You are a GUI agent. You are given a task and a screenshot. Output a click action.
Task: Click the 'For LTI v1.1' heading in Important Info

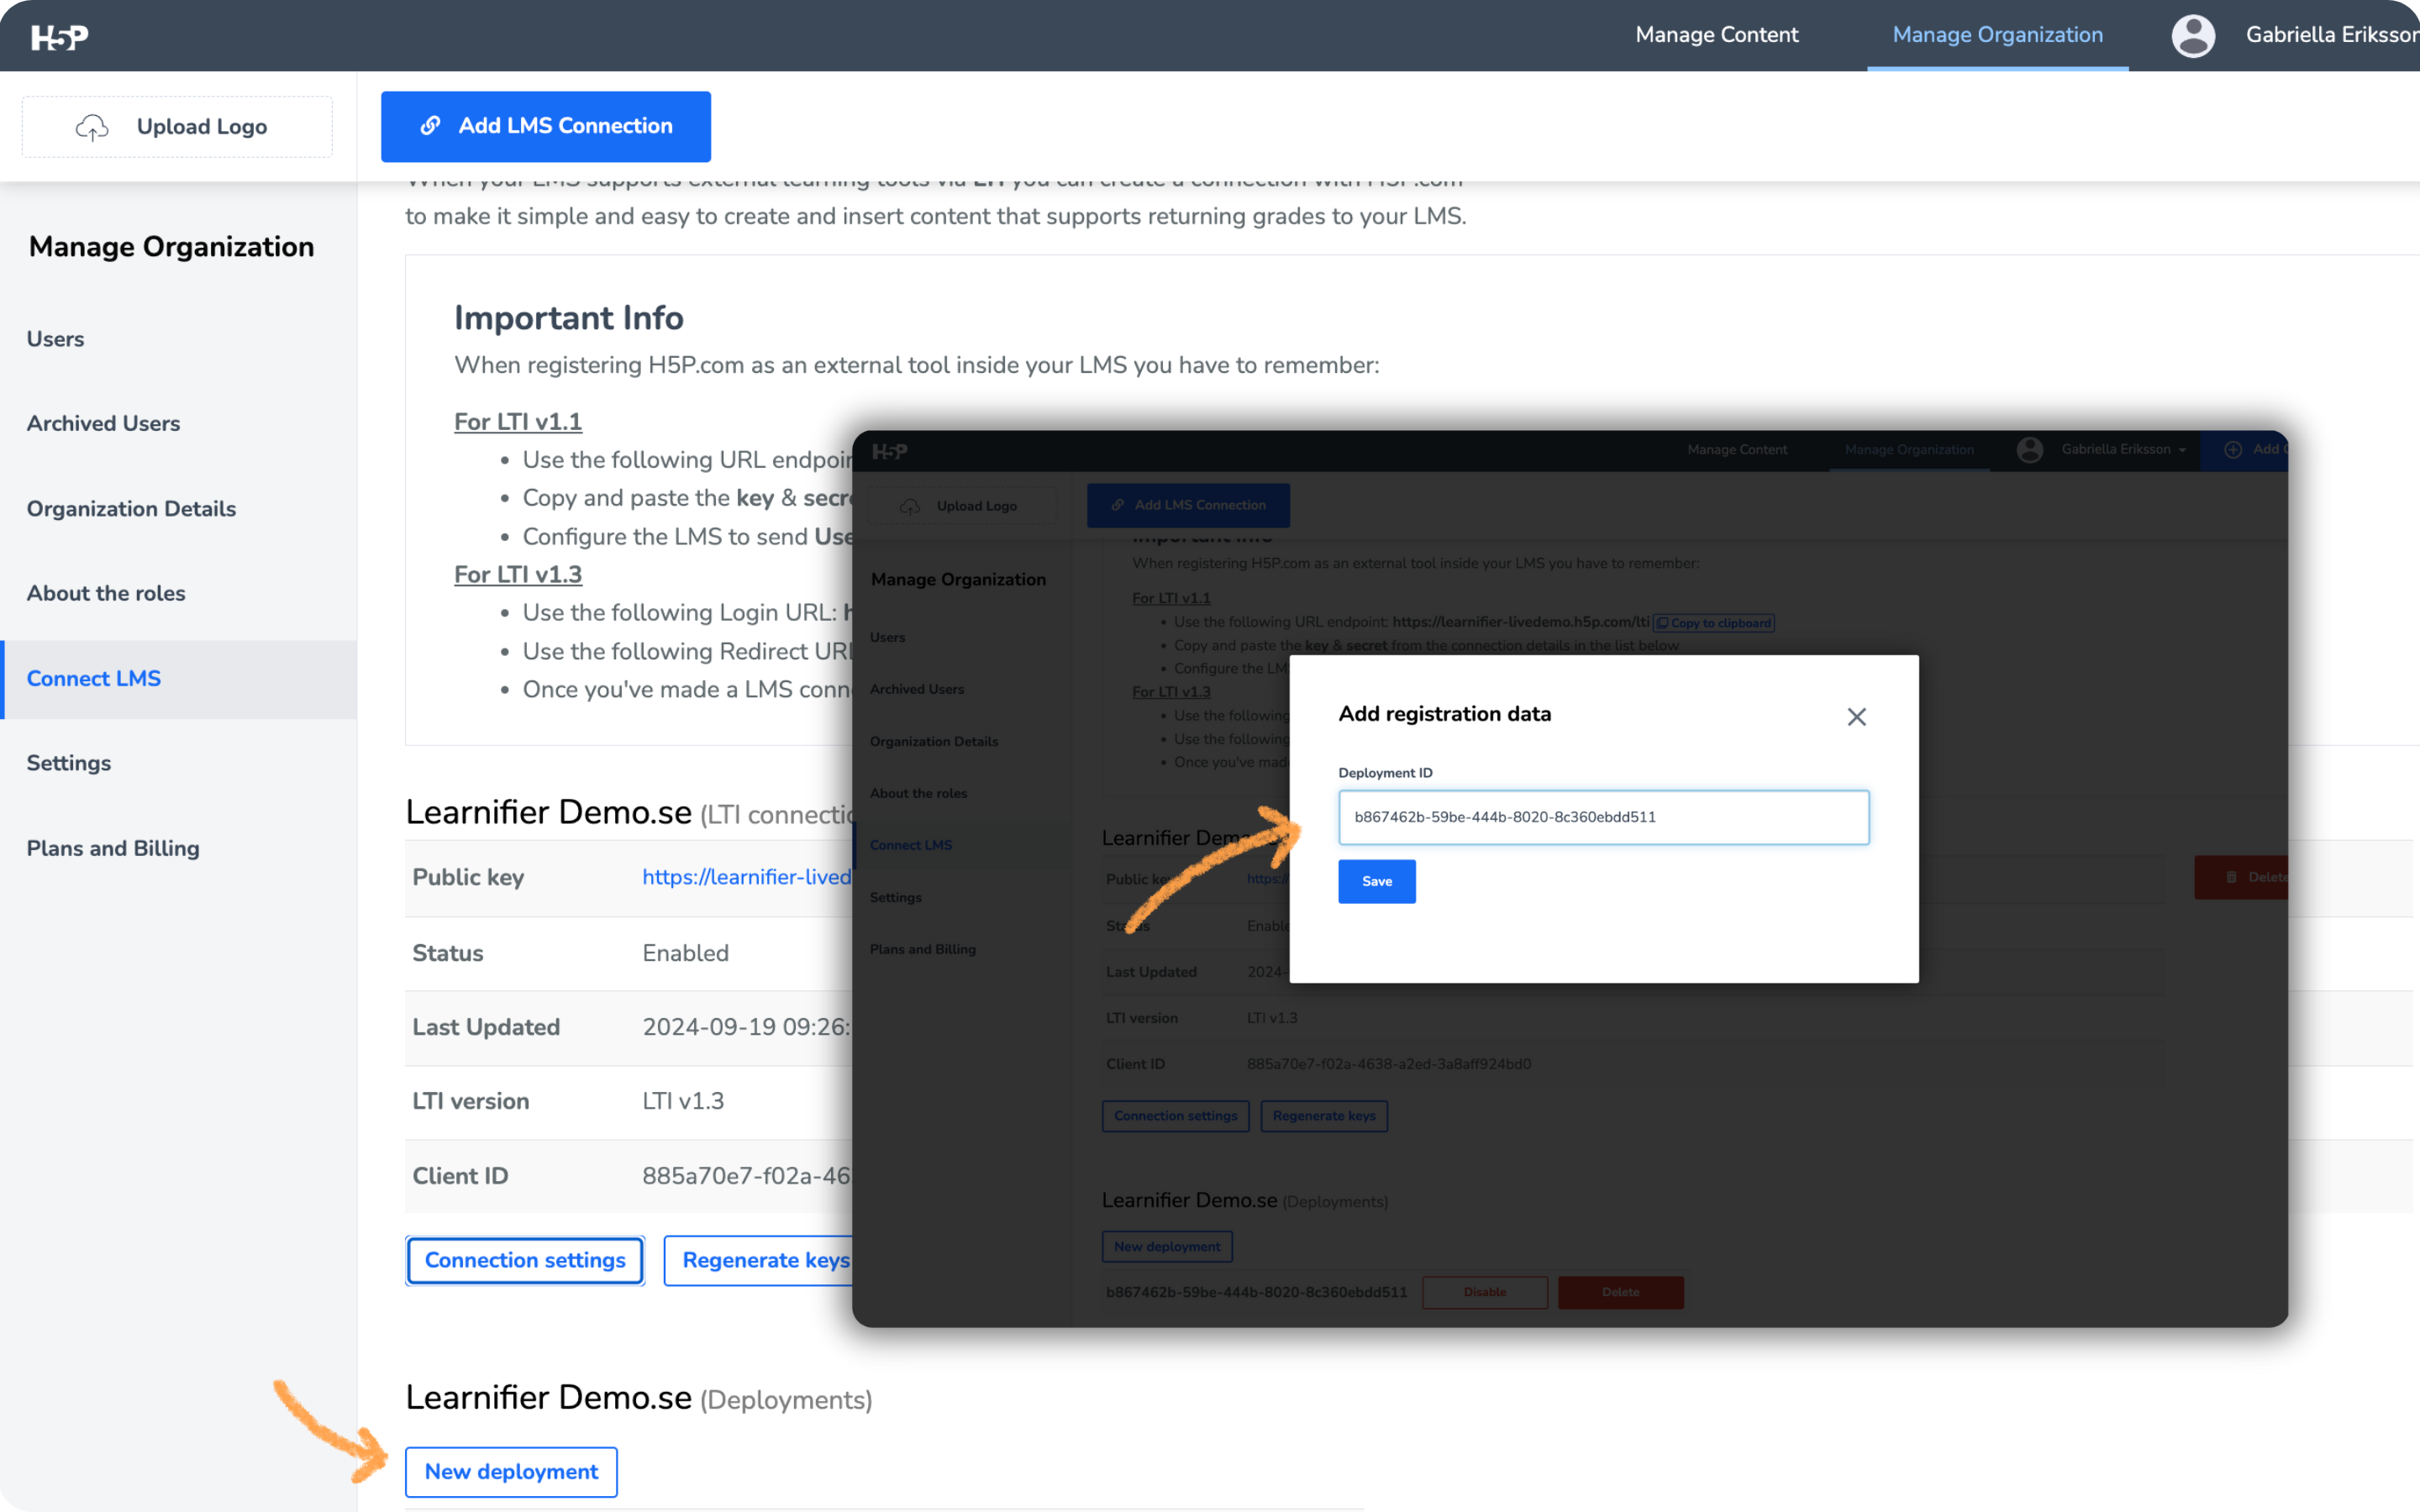518,422
